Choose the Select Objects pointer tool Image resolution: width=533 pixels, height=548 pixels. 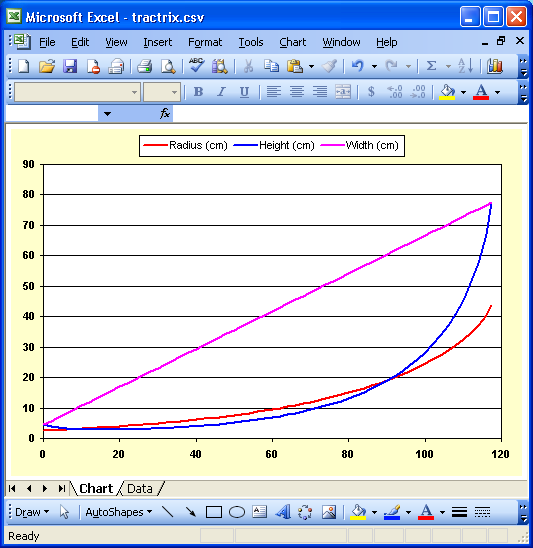point(64,512)
